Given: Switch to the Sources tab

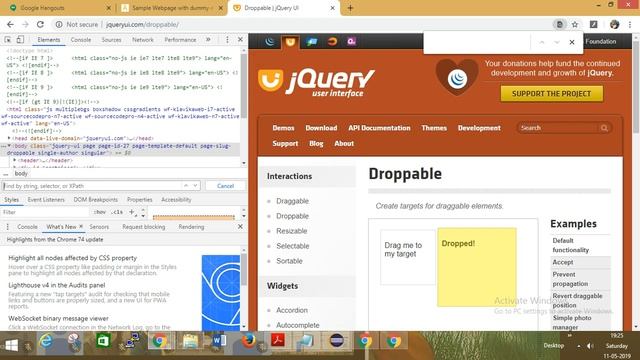Looking at the screenshot, I should pos(111,40).
